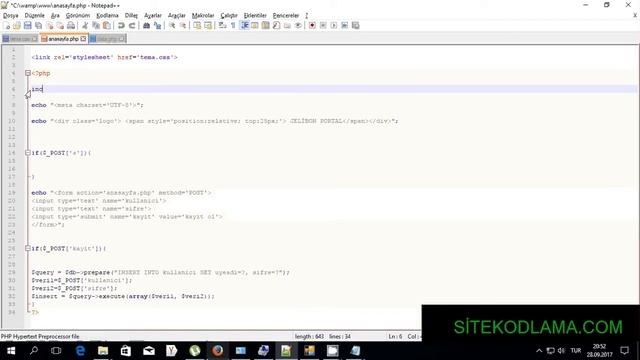Toggle synchronized horizontal scrolling
Image resolution: width=640 pixels, height=360 pixels.
(208, 26)
